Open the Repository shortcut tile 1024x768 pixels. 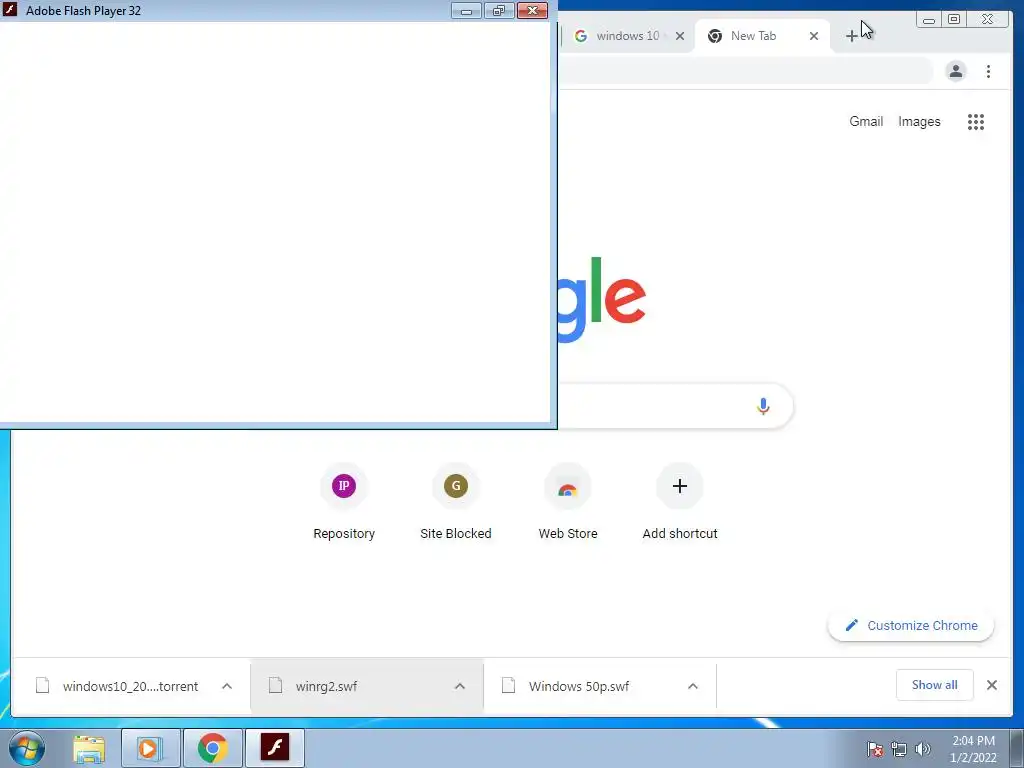click(344, 502)
